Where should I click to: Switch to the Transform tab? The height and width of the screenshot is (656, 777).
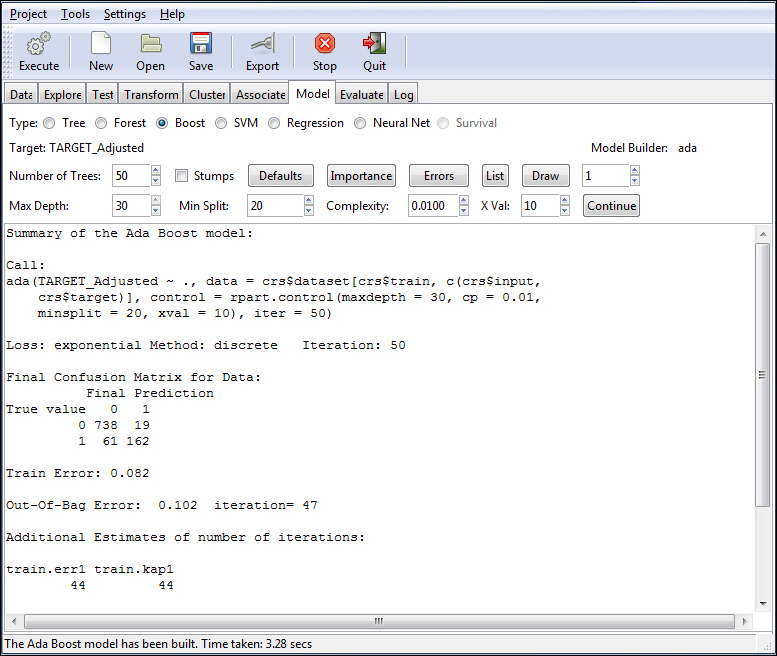[x=151, y=94]
